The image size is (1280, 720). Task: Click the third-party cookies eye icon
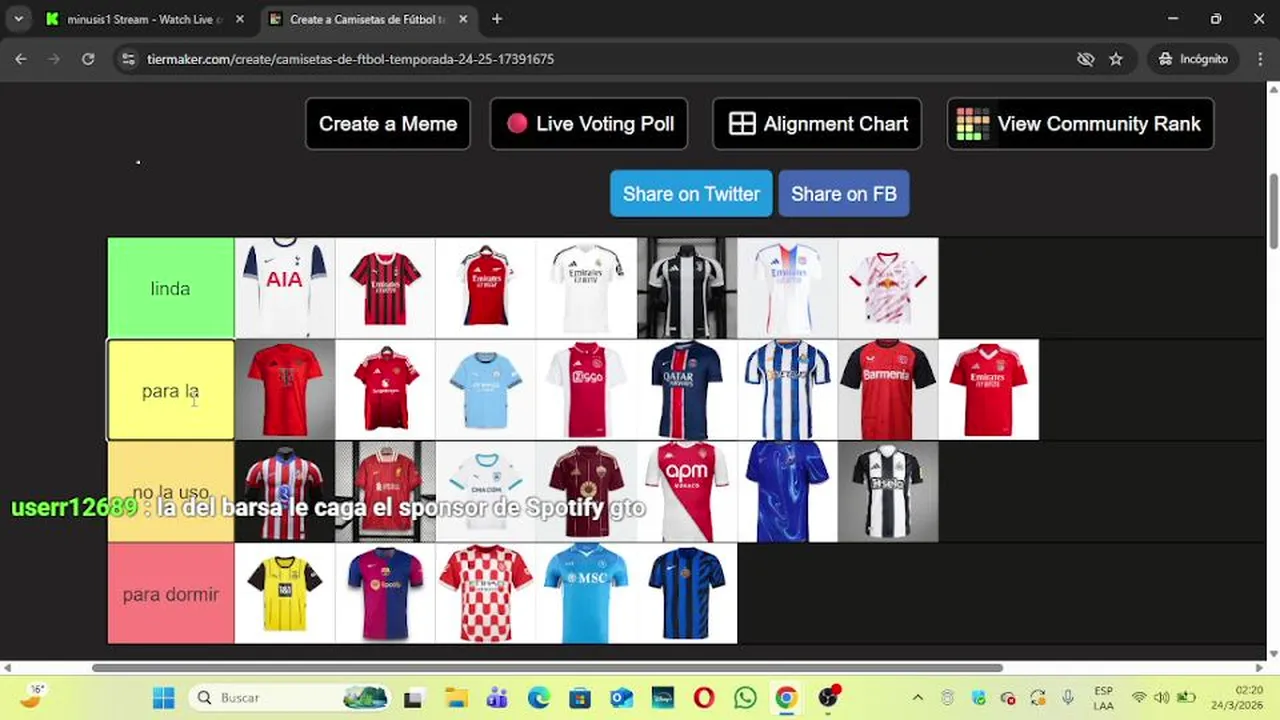coord(1085,59)
